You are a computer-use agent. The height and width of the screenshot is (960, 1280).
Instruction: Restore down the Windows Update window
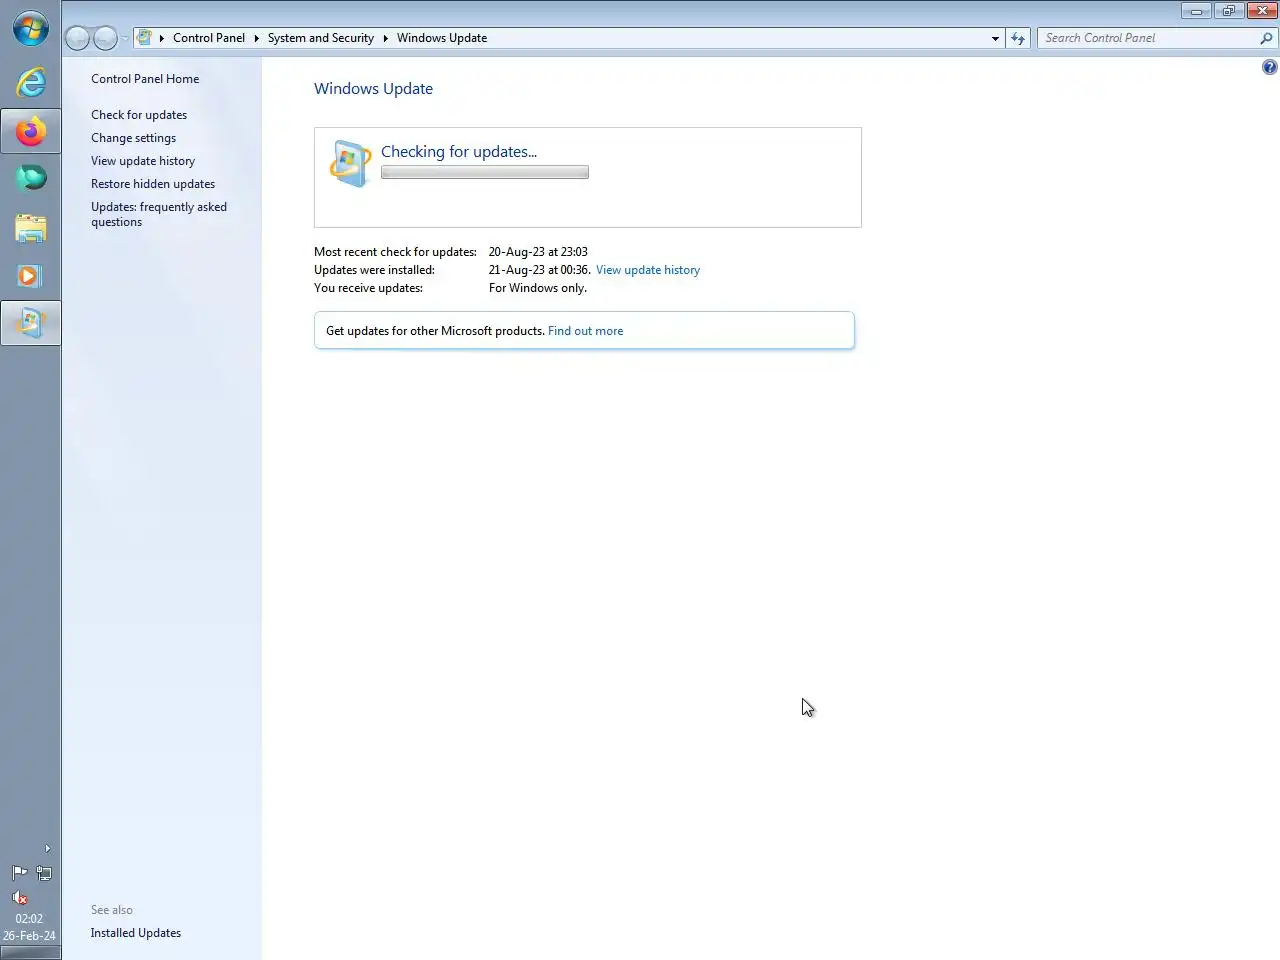click(x=1228, y=11)
